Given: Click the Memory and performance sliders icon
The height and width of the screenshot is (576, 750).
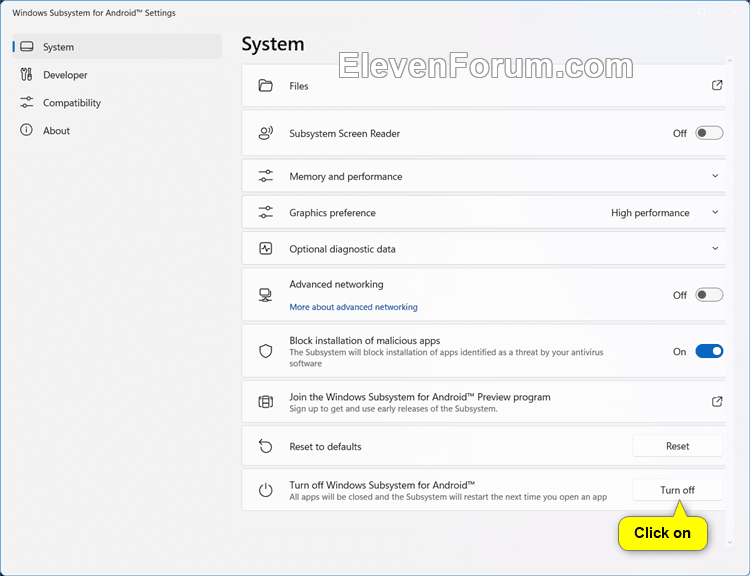Looking at the screenshot, I should click(265, 176).
